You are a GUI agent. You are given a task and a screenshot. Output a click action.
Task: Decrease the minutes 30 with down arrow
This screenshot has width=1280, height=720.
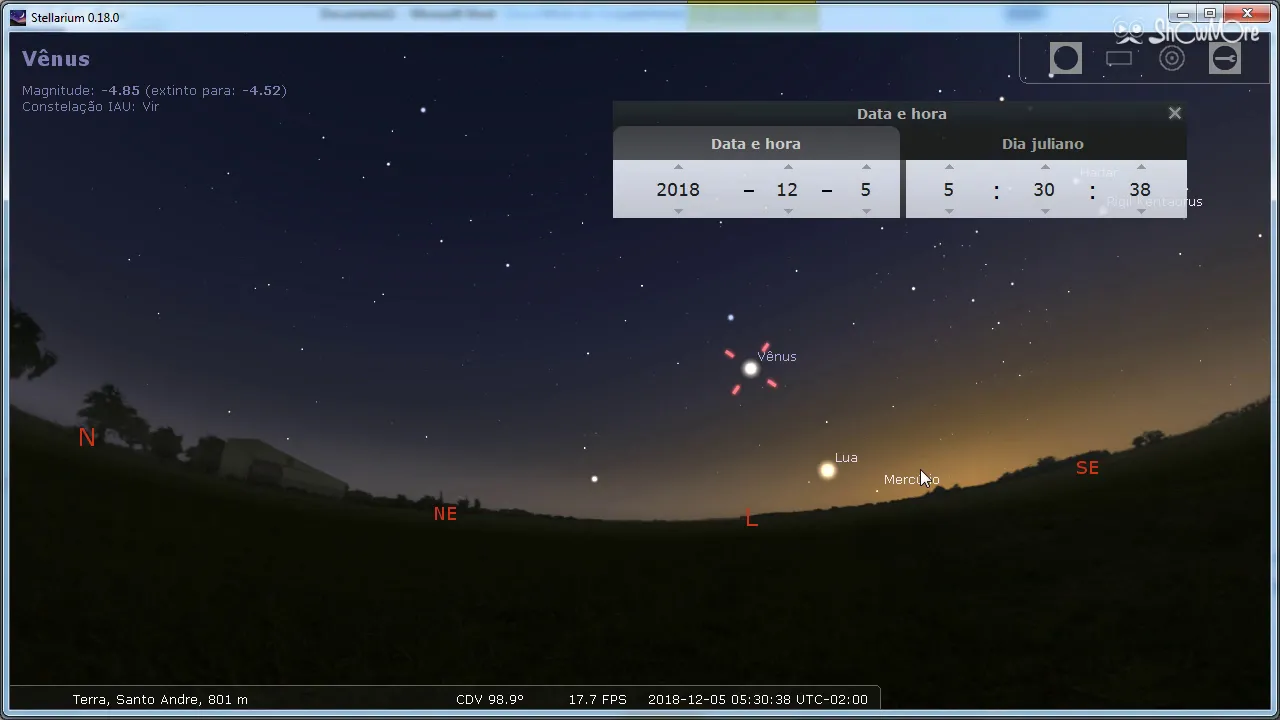(1045, 211)
